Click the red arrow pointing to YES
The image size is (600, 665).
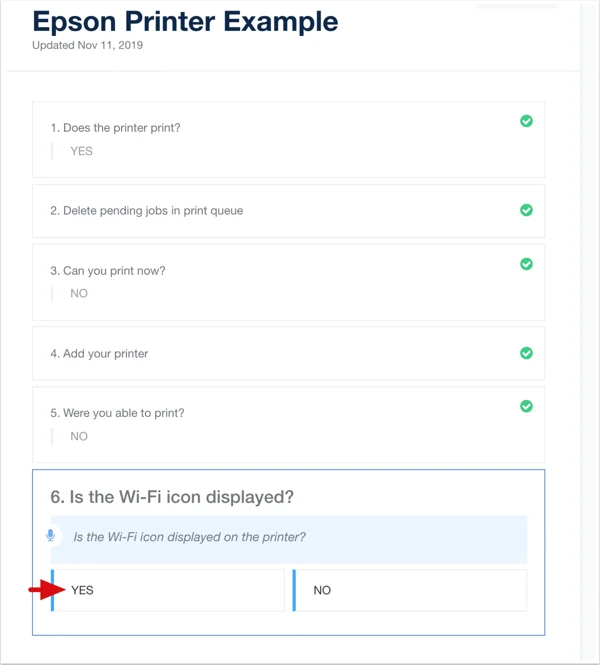point(47,590)
